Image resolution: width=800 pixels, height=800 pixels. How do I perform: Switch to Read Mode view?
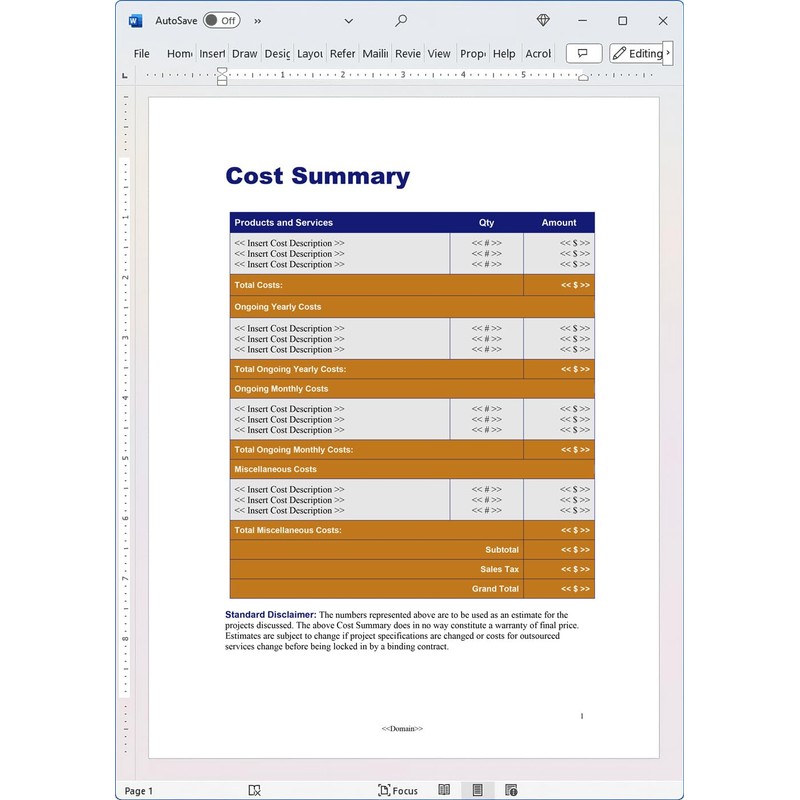444,791
